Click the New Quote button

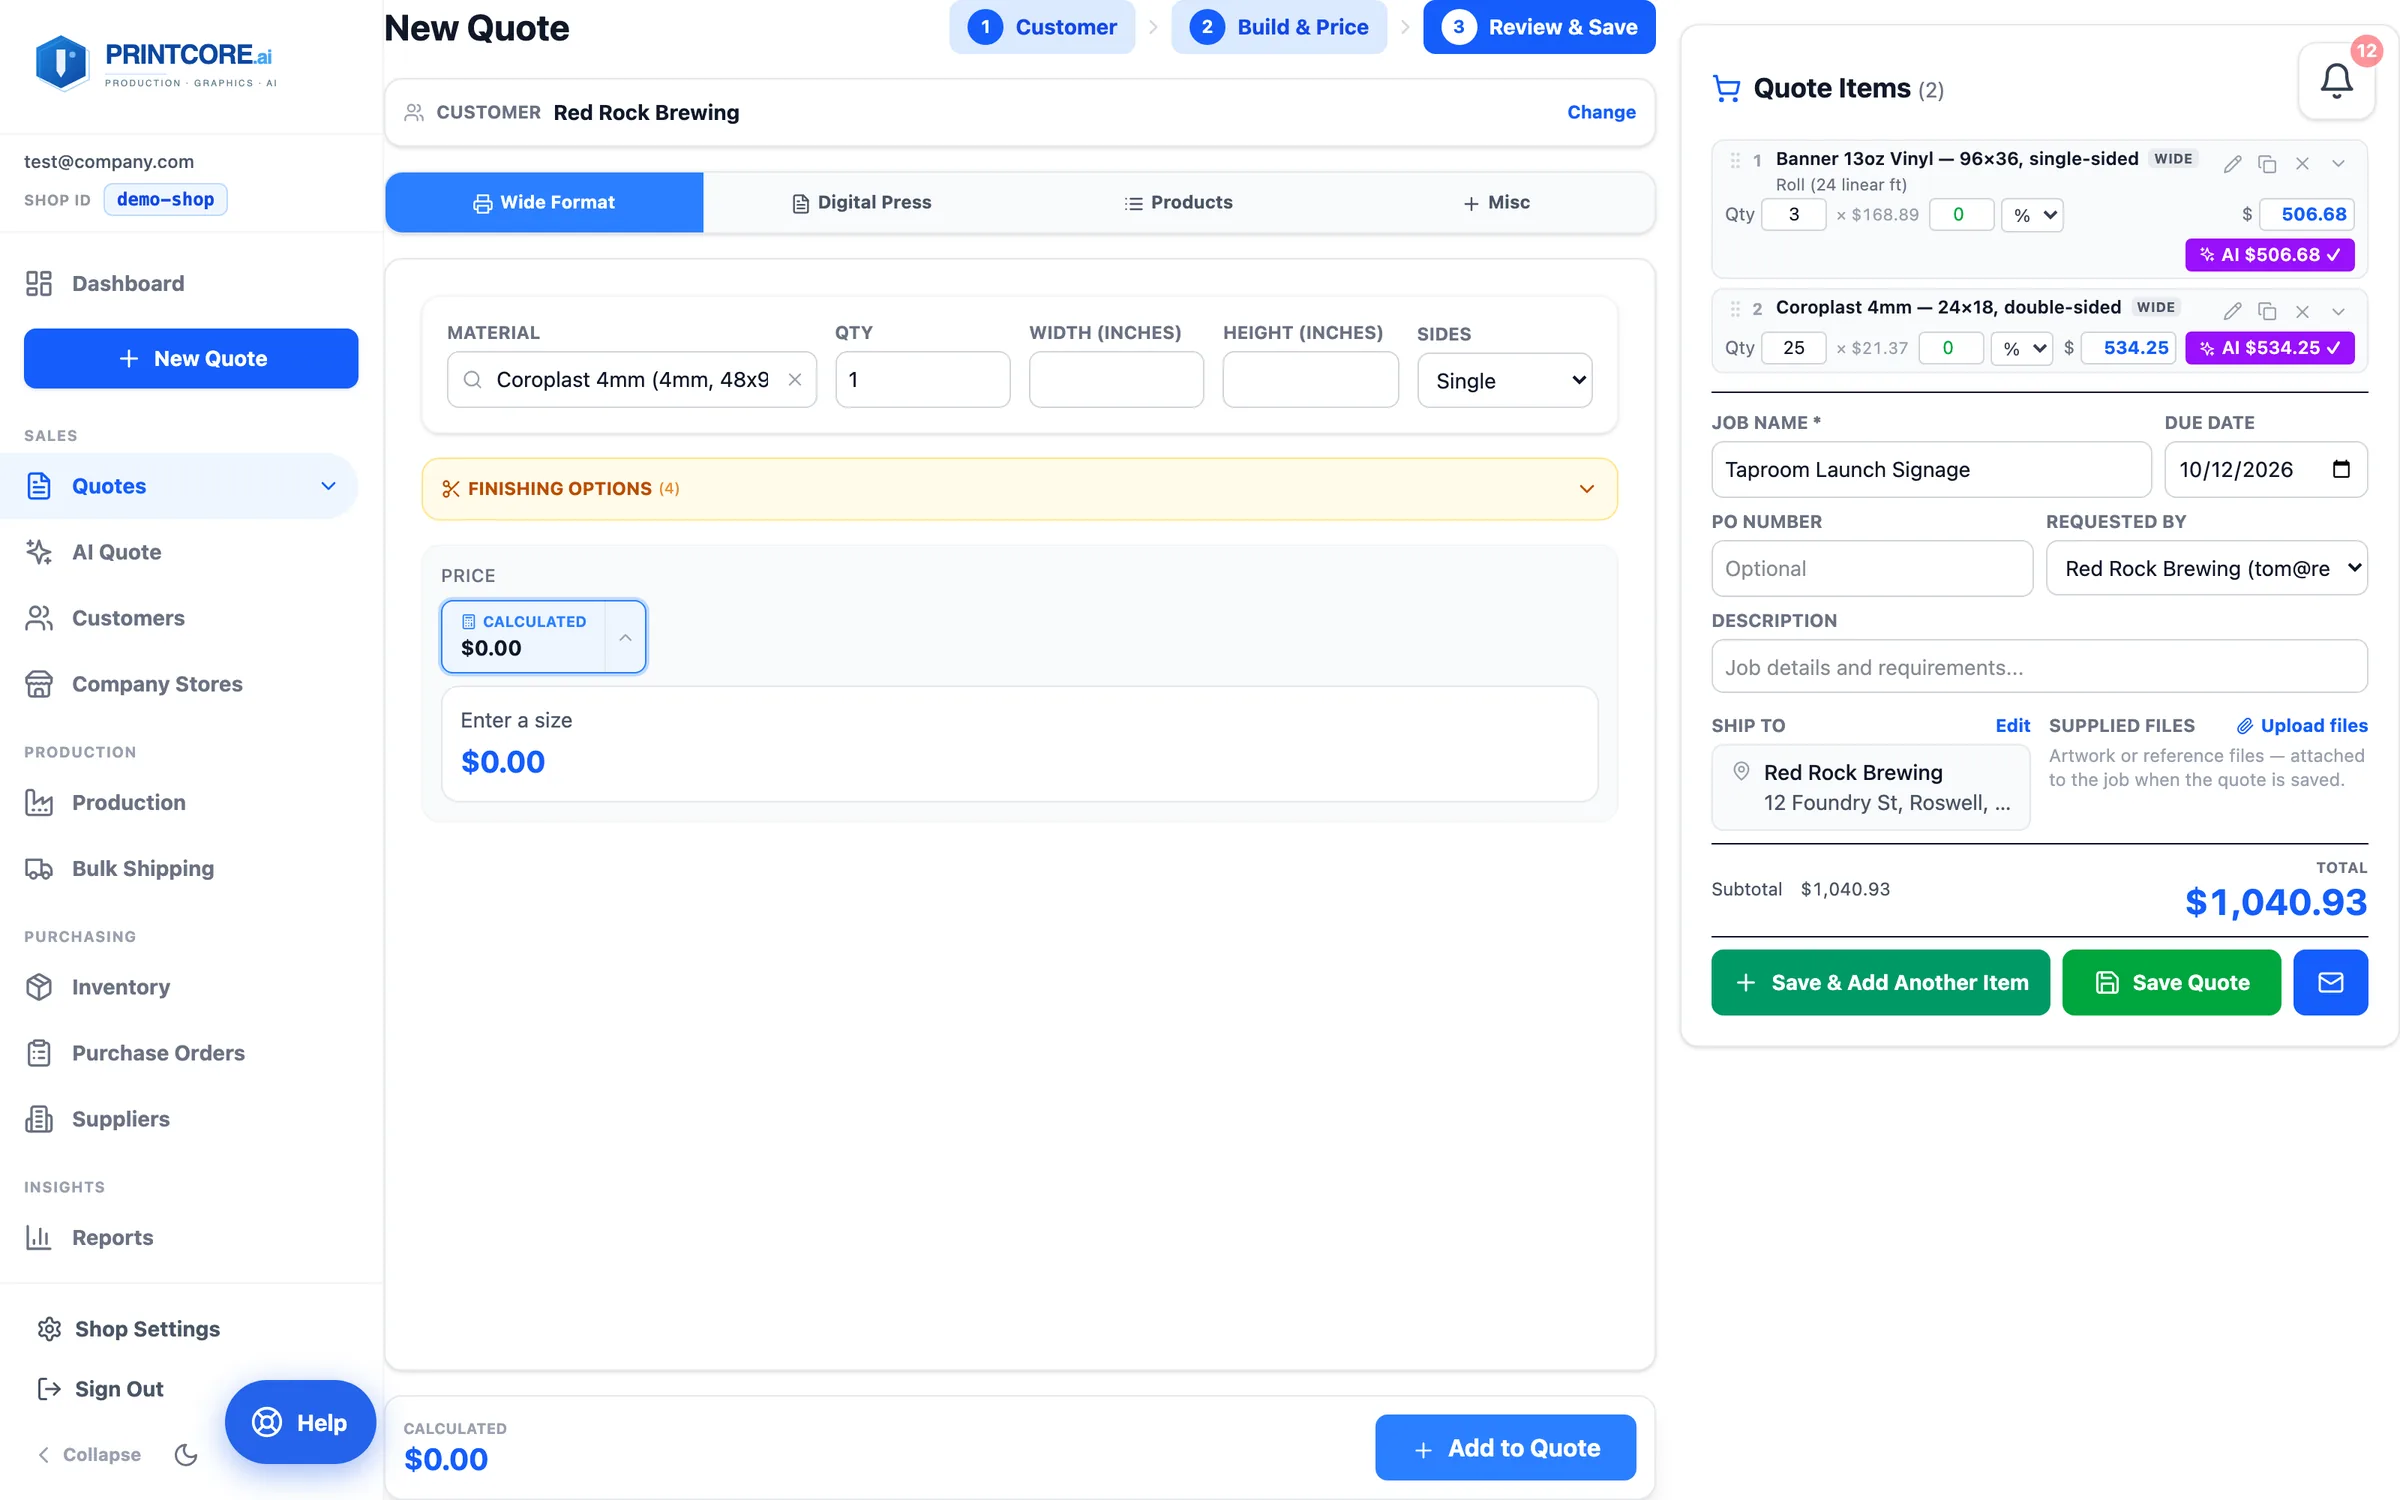[x=191, y=358]
